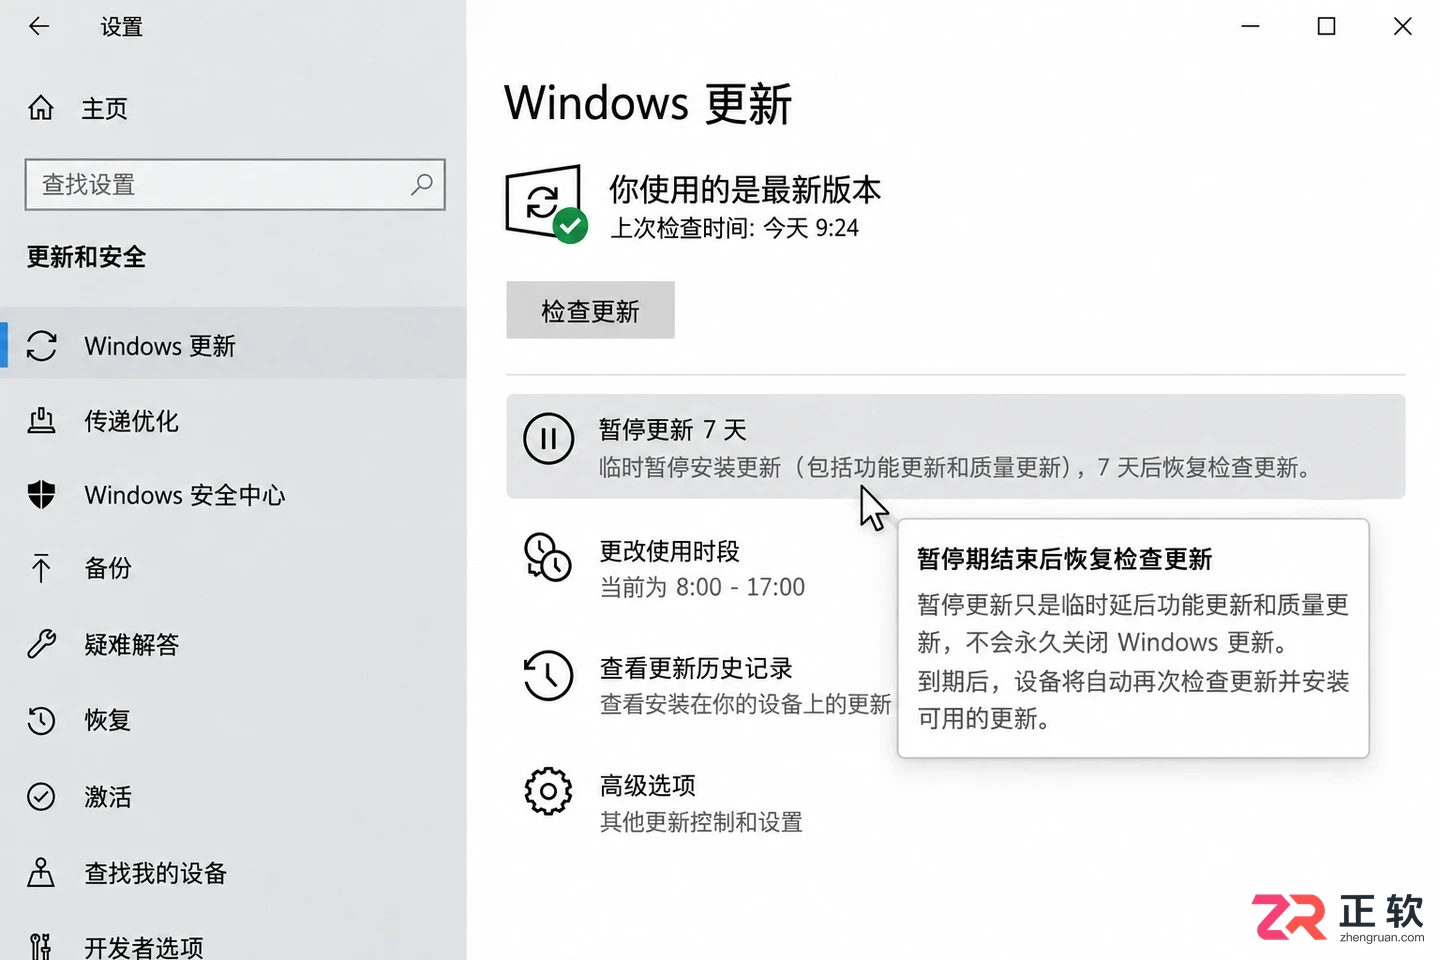Maximize the Settings window

click(x=1326, y=26)
